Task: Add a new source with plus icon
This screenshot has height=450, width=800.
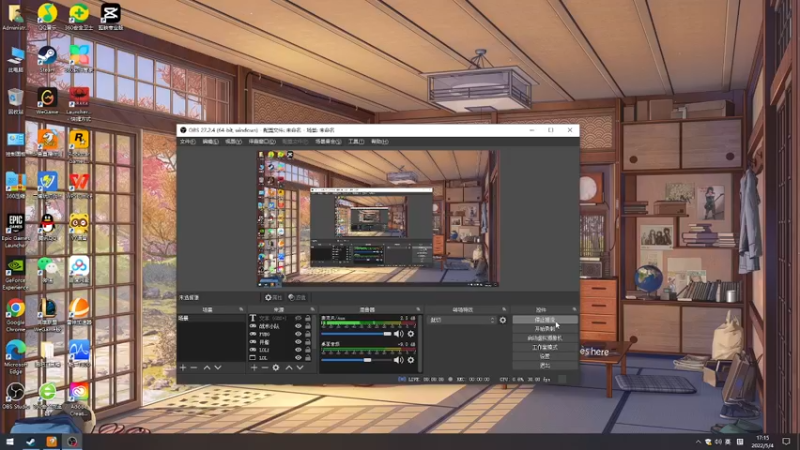Action: click(x=254, y=367)
